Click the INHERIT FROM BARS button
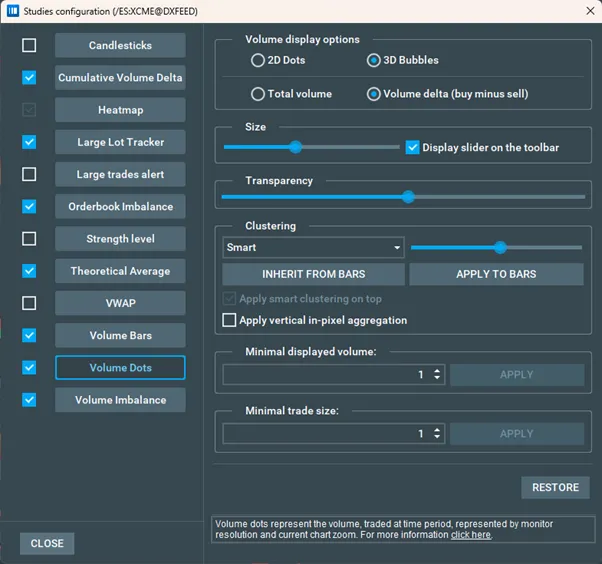602x564 pixels. point(313,274)
